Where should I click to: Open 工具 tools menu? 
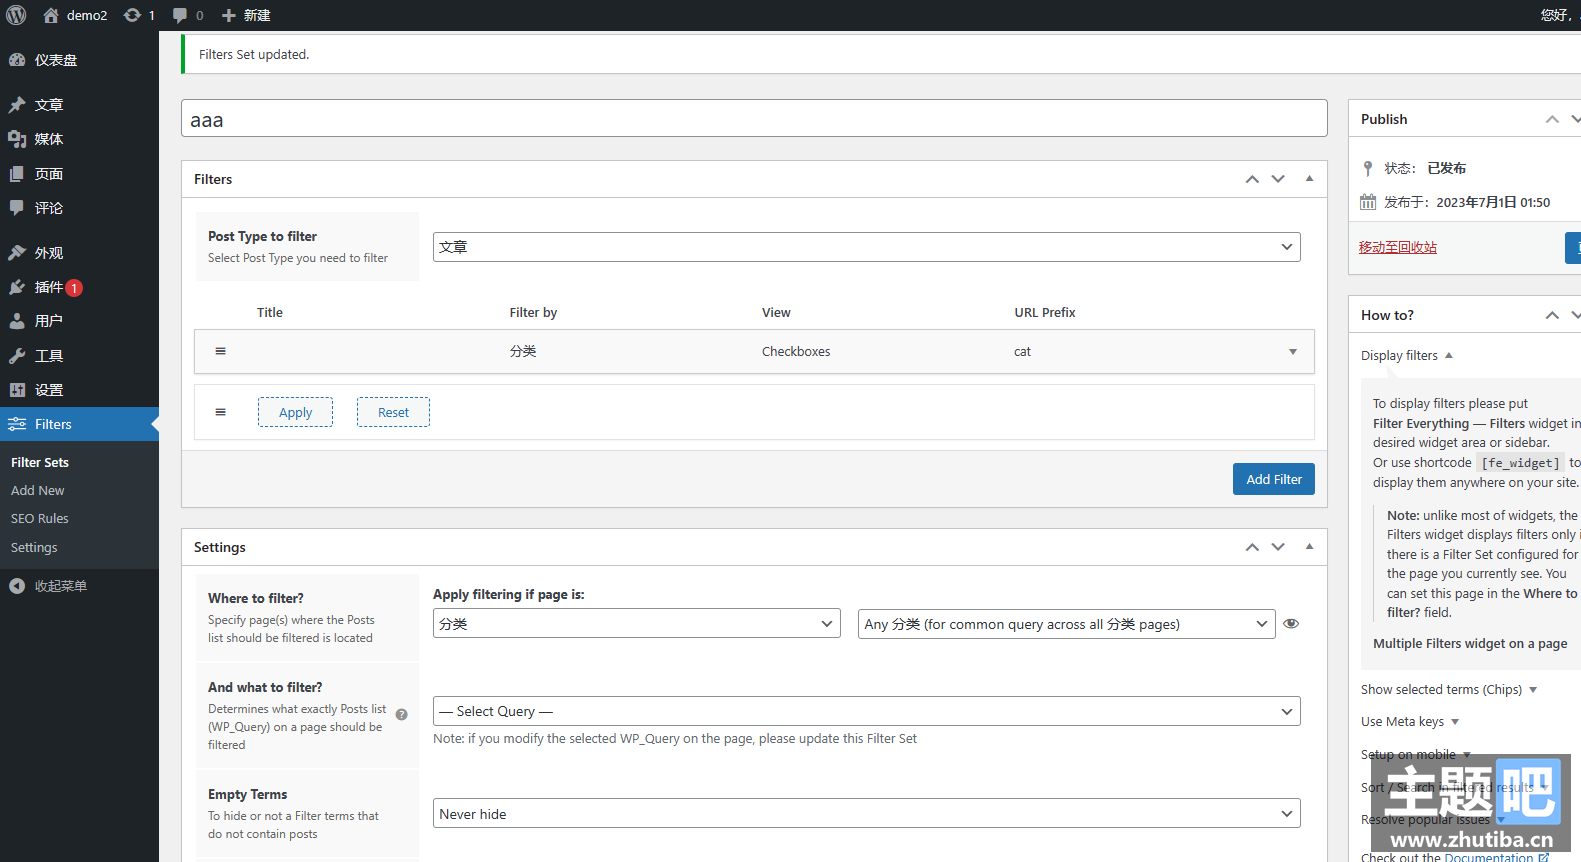(x=79, y=356)
